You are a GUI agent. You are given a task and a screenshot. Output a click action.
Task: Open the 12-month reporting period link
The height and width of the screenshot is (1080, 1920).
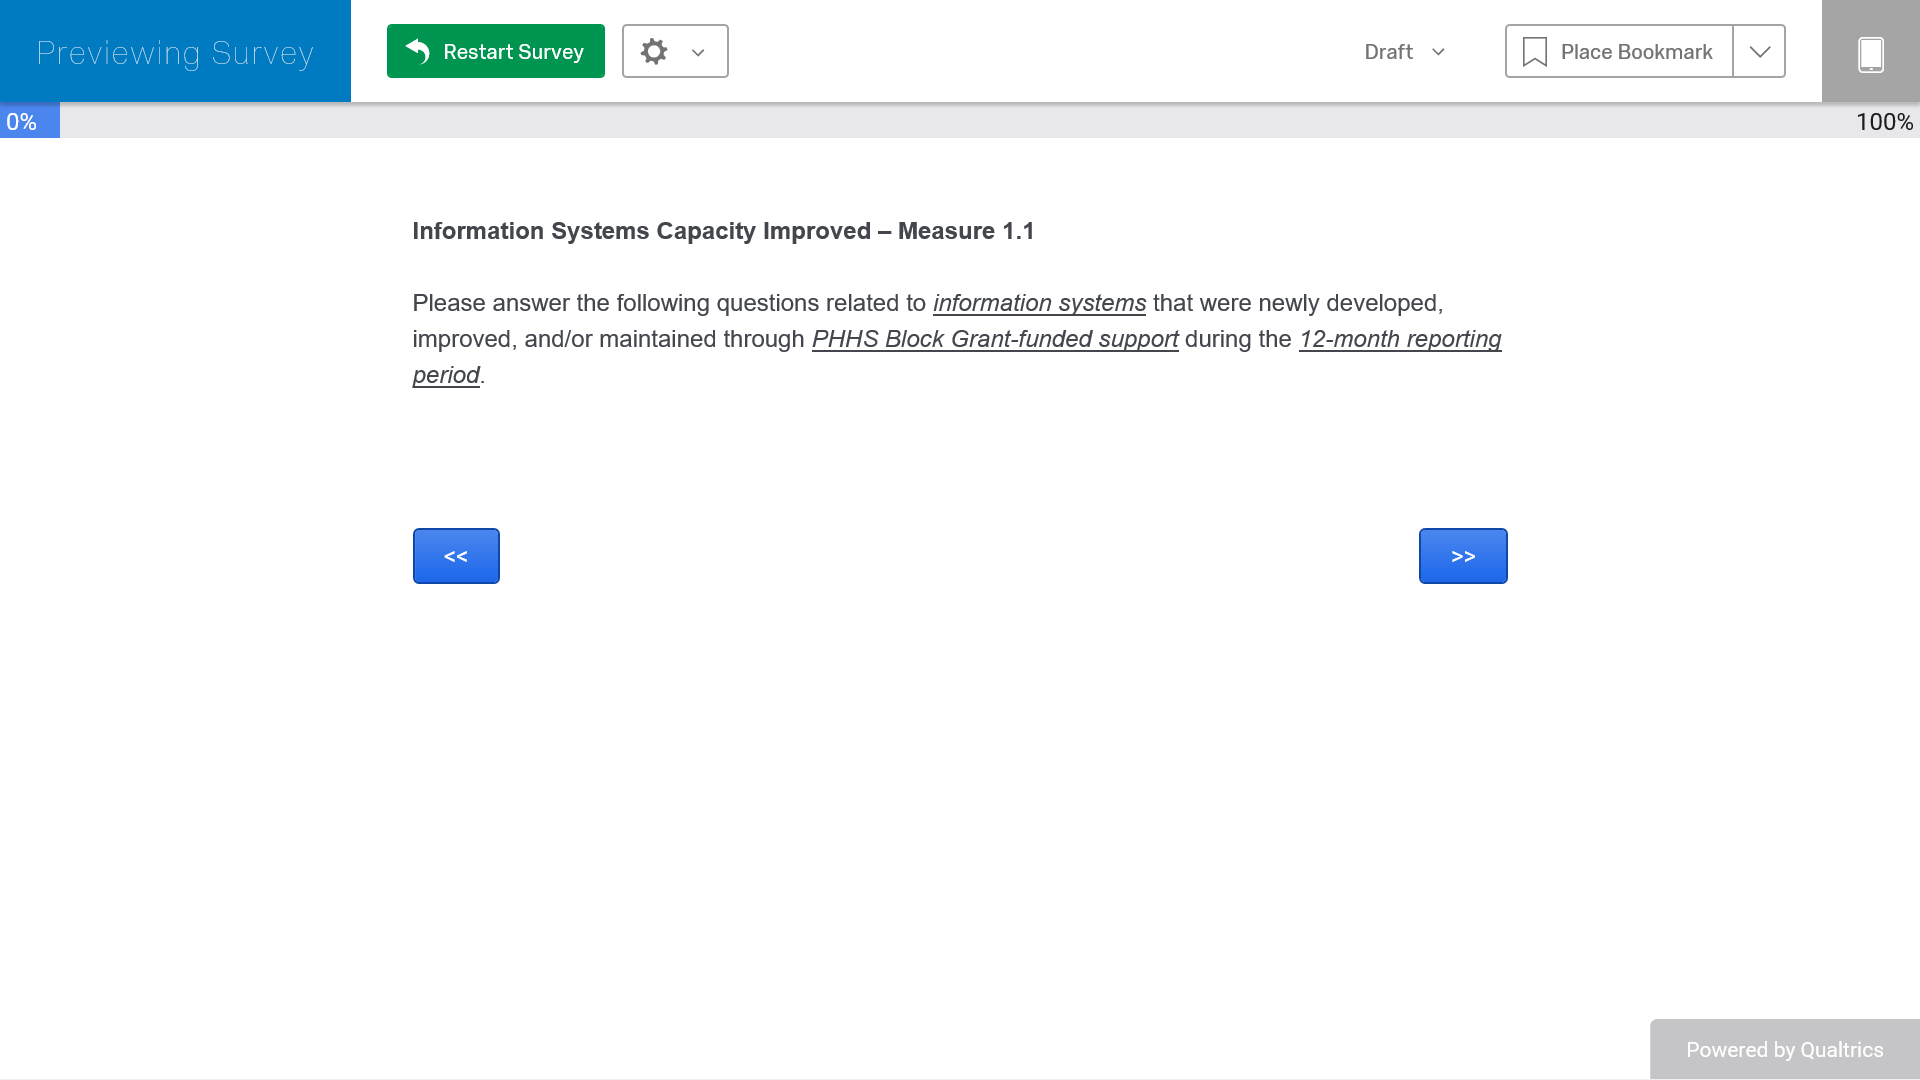[x=1399, y=339]
